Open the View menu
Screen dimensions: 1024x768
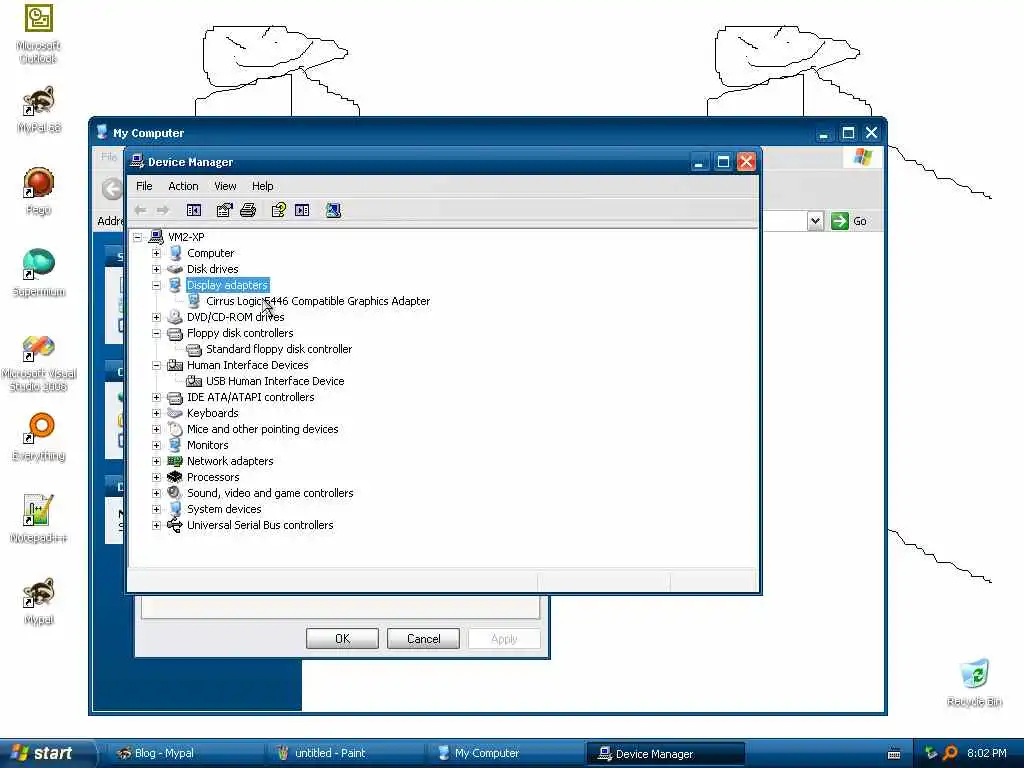tap(225, 186)
